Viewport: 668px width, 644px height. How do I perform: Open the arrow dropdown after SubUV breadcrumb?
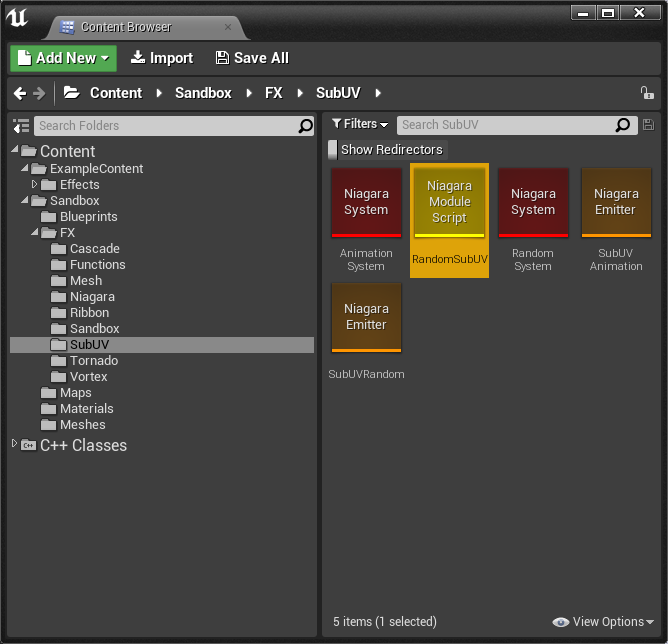coord(378,93)
